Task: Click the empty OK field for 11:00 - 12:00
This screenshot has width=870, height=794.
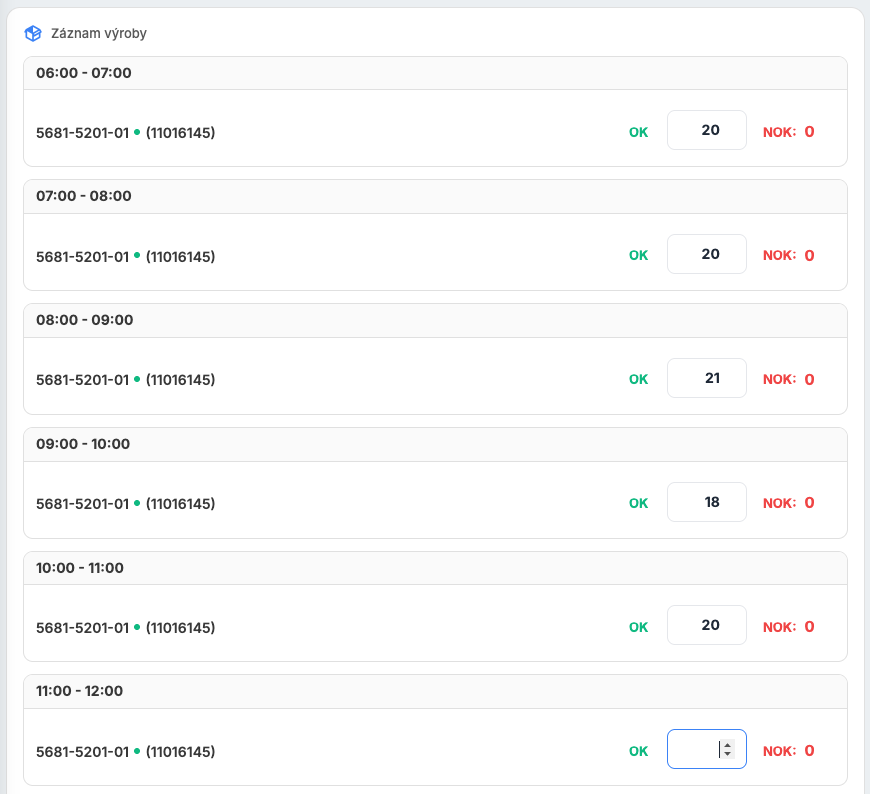Action: 692,750
